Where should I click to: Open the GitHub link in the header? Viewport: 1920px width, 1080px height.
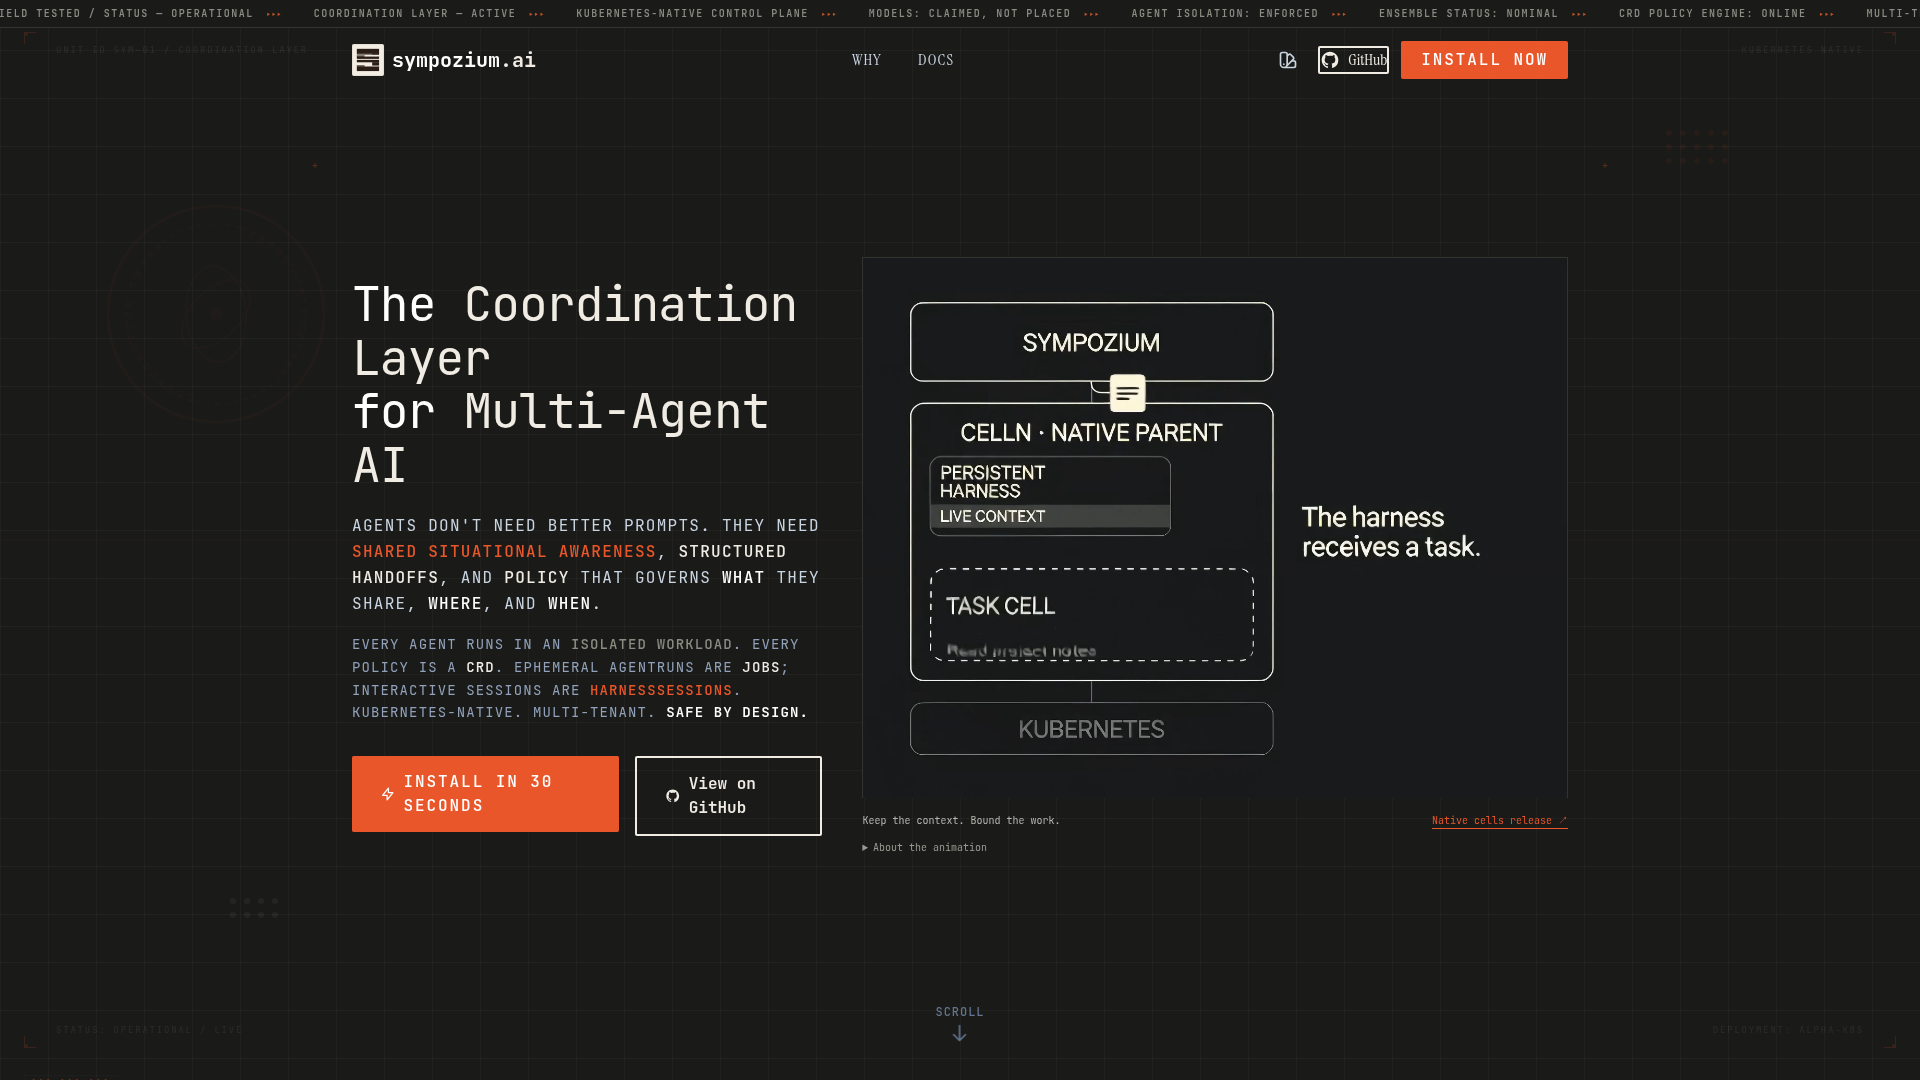click(x=1353, y=60)
